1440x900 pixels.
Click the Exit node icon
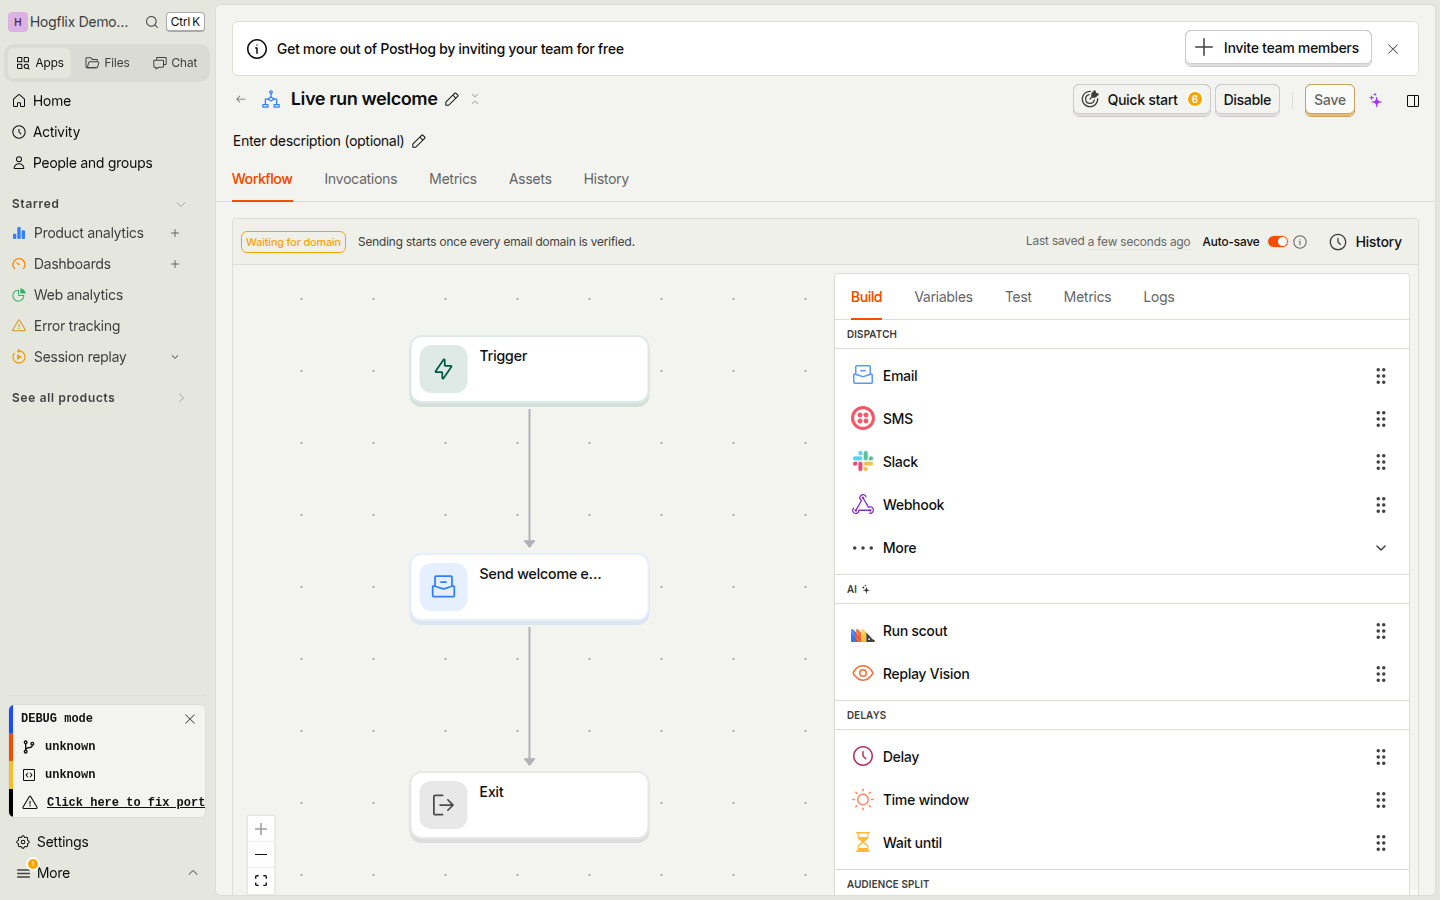443,805
